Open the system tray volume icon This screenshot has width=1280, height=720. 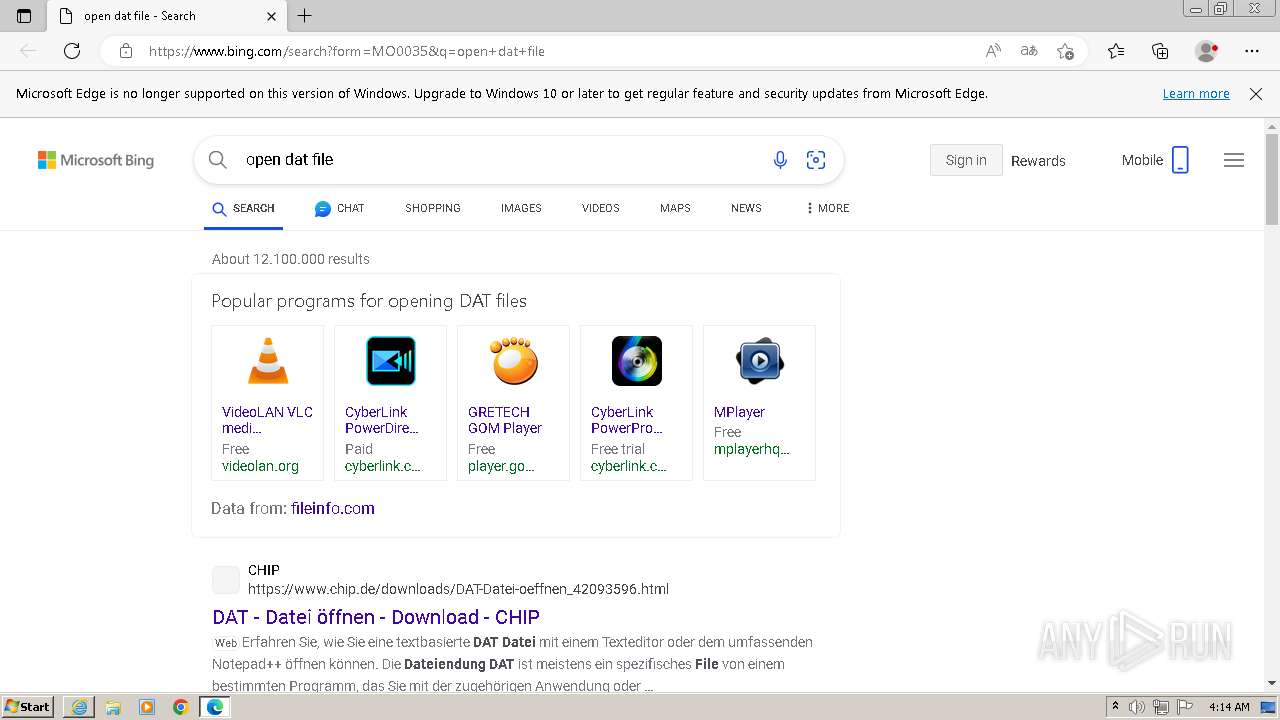coord(1137,707)
